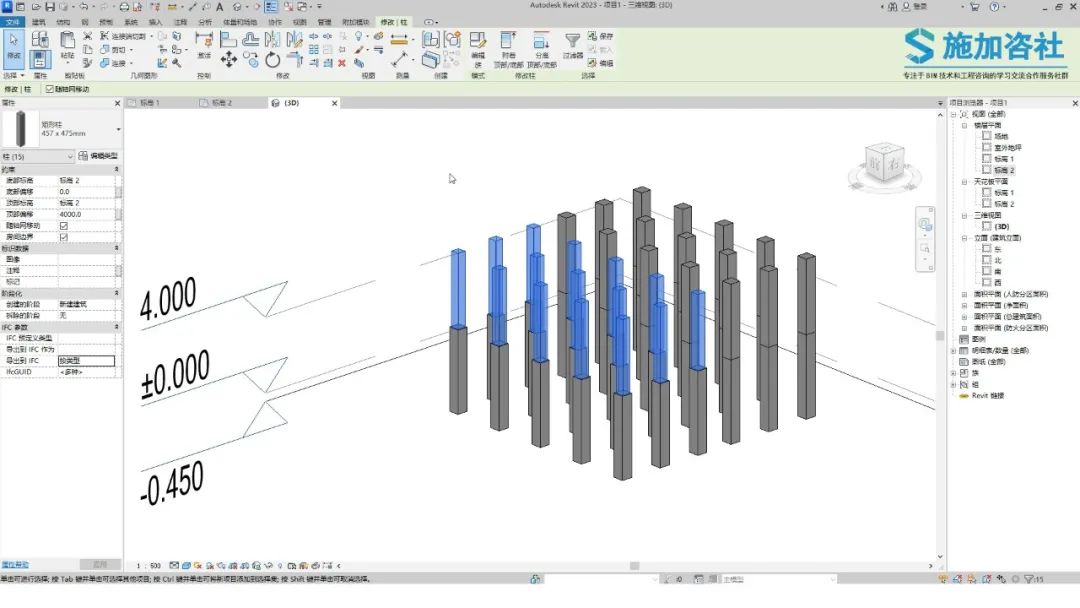
Task: Click the horizontal scrollbar thumb below the view
Action: click(634, 566)
